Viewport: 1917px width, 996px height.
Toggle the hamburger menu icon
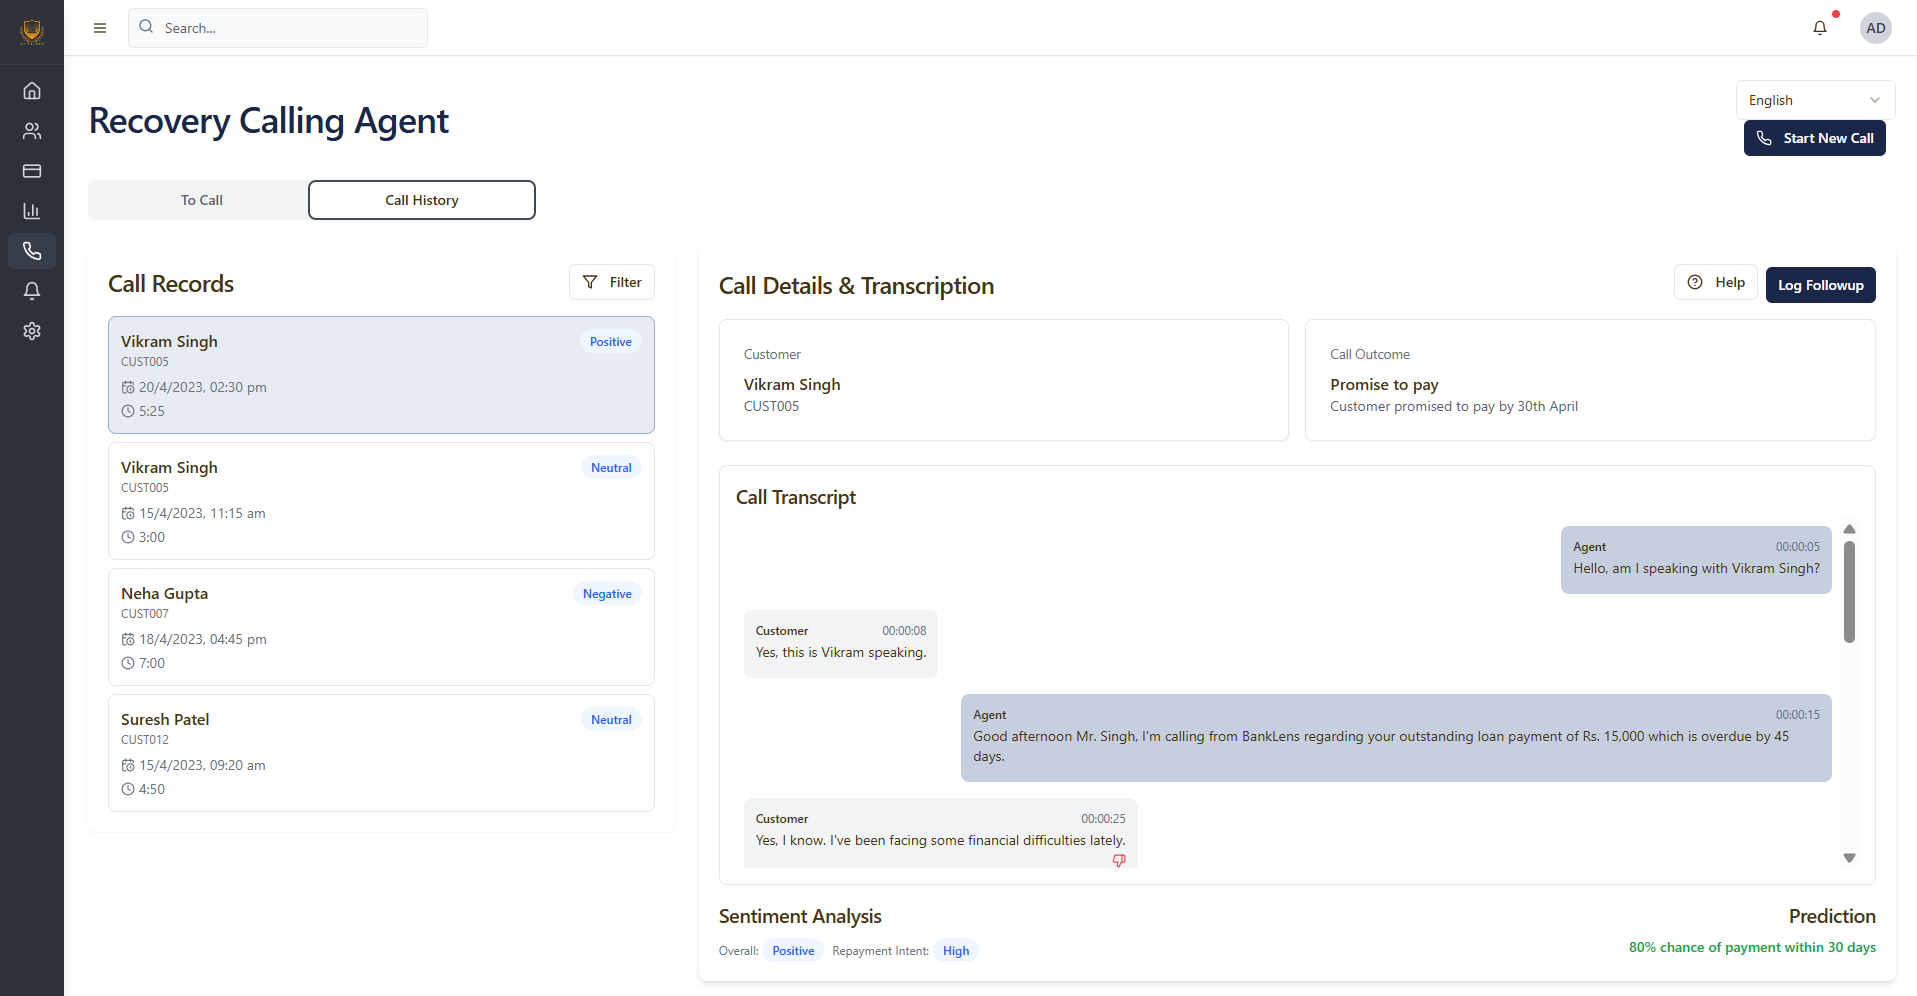100,28
